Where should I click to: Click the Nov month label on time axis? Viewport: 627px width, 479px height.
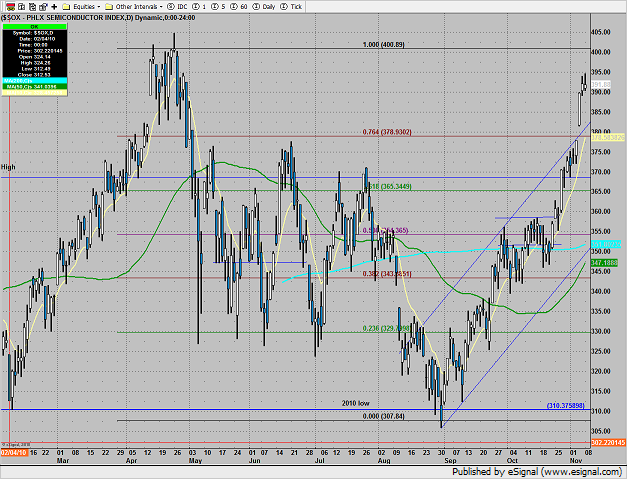(576, 461)
